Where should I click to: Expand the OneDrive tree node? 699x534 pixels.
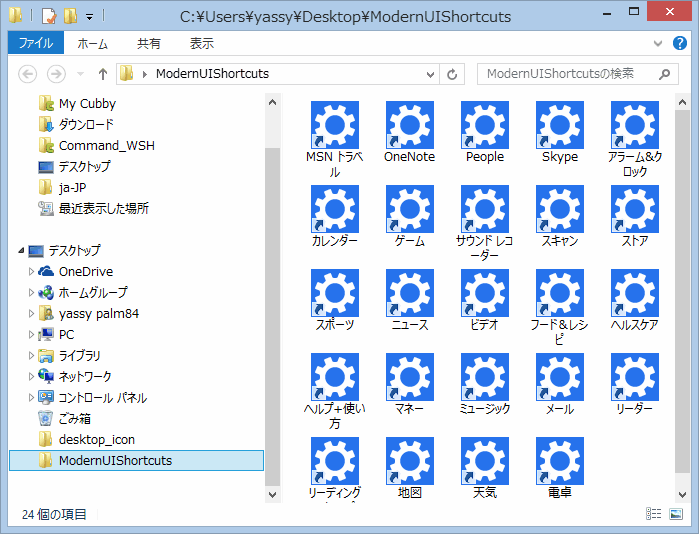pos(31,271)
